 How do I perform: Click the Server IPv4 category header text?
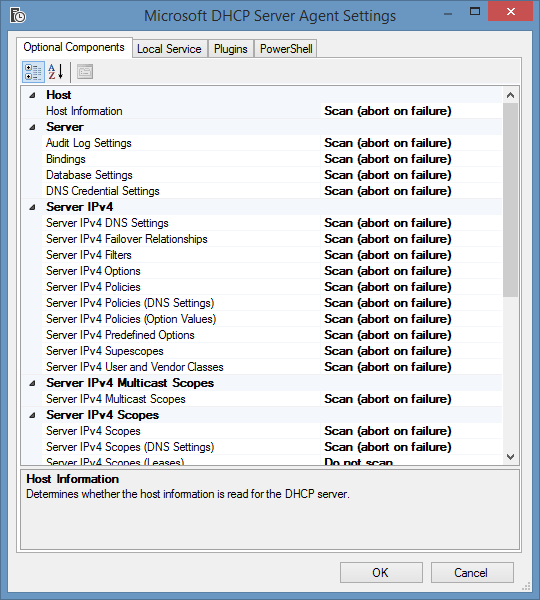[80, 207]
